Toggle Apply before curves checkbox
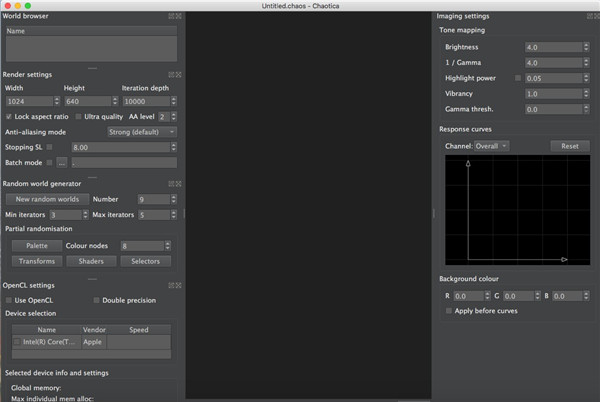 tap(449, 311)
